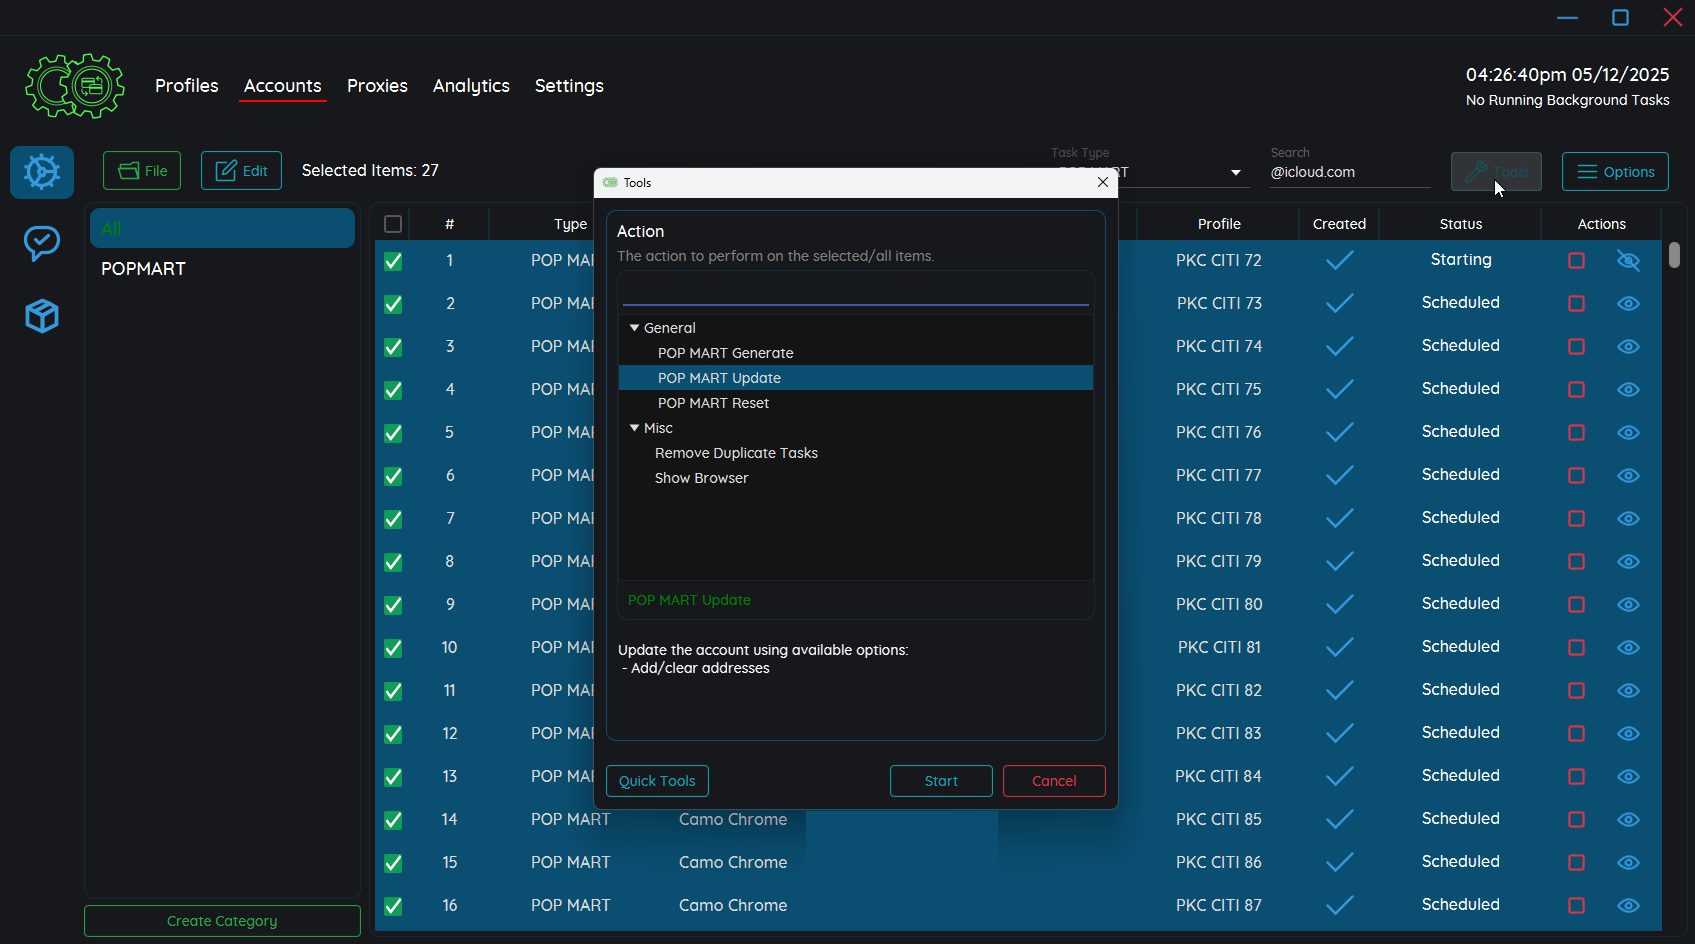Select the All category
1695x944 pixels.
pos(222,228)
